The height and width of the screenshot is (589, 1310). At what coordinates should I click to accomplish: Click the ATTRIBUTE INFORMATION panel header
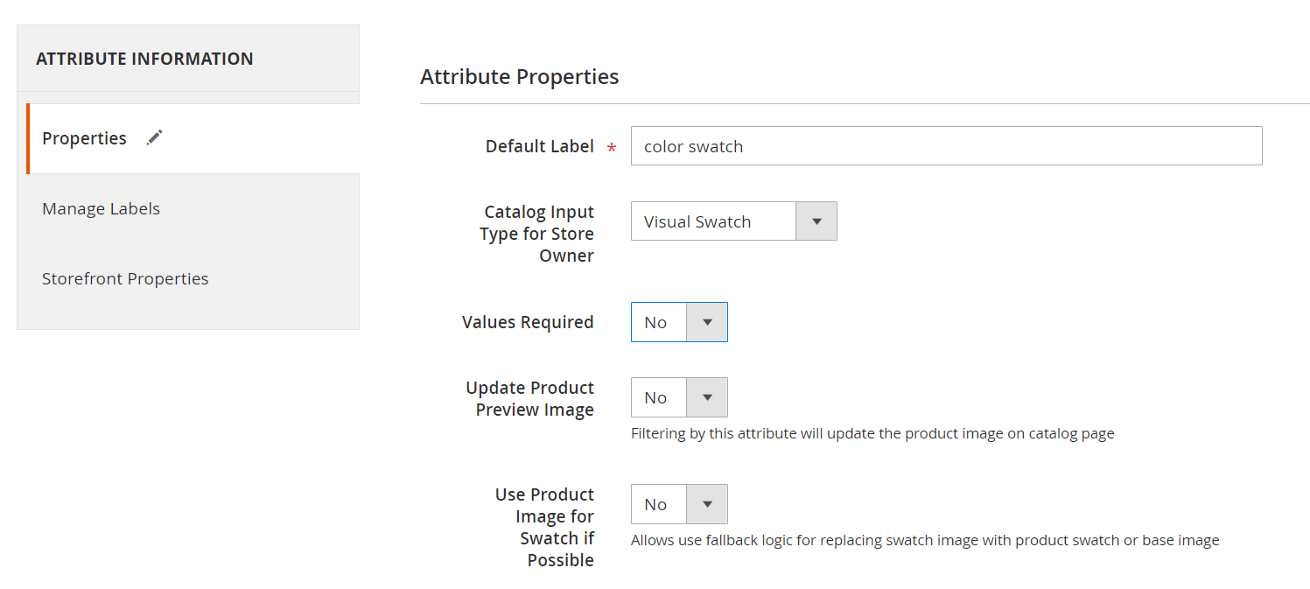click(145, 59)
